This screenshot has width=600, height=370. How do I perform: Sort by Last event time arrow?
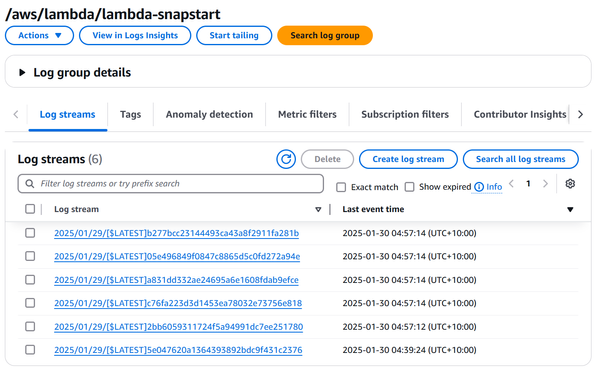tap(570, 209)
